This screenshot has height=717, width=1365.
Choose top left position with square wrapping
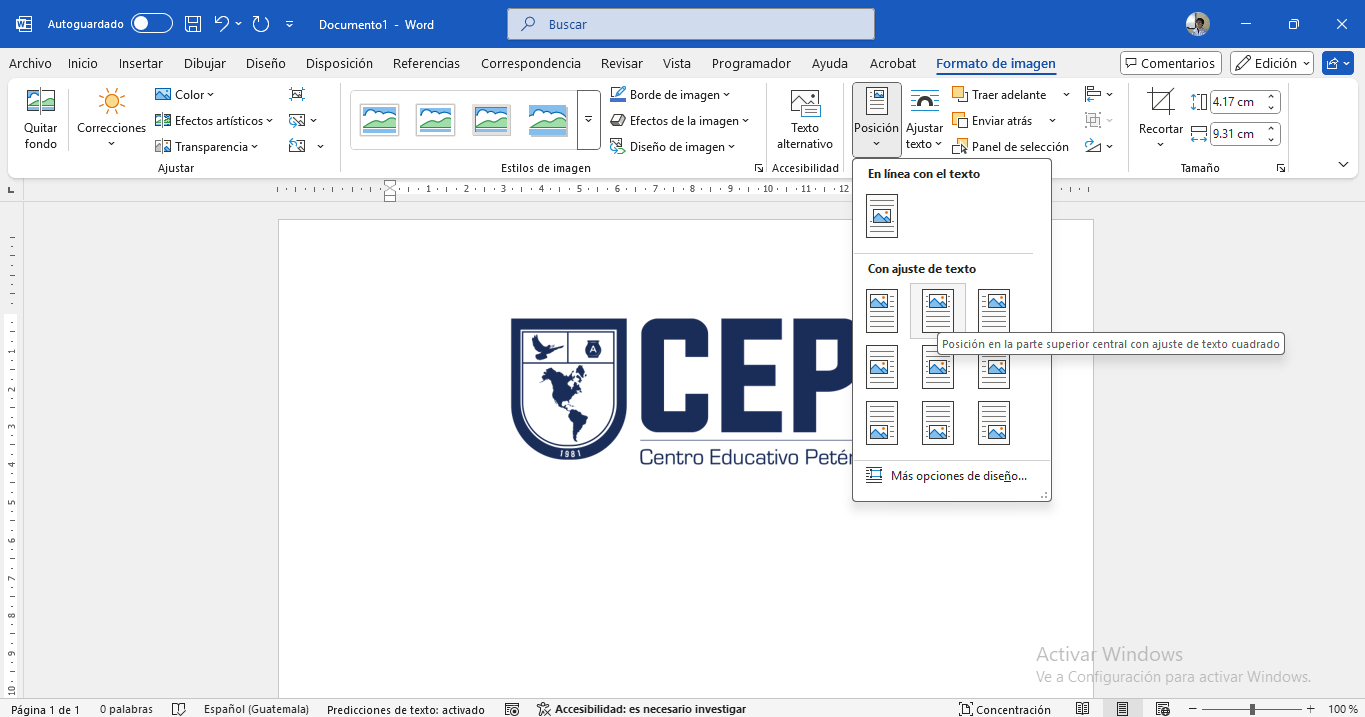[x=882, y=311]
